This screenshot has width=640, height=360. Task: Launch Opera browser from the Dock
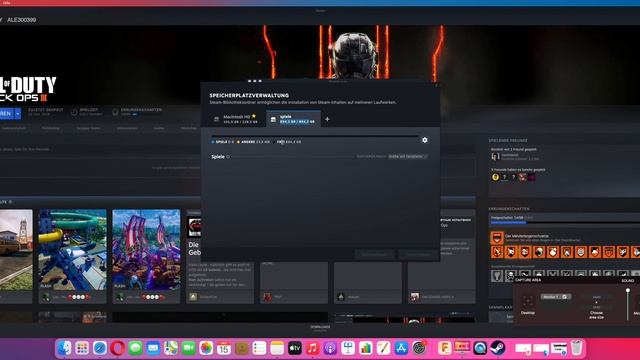click(118, 348)
